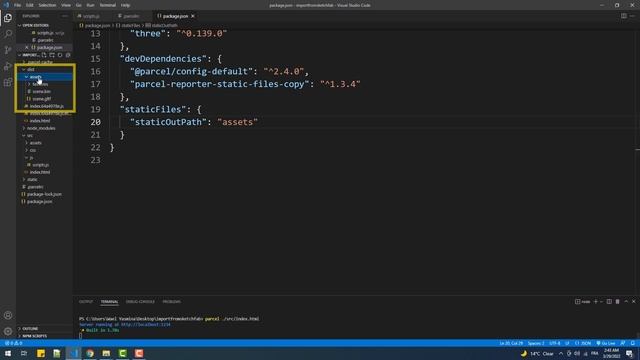Click New File icon in explorer header
This screenshot has height=360, width=640.
[44, 55]
